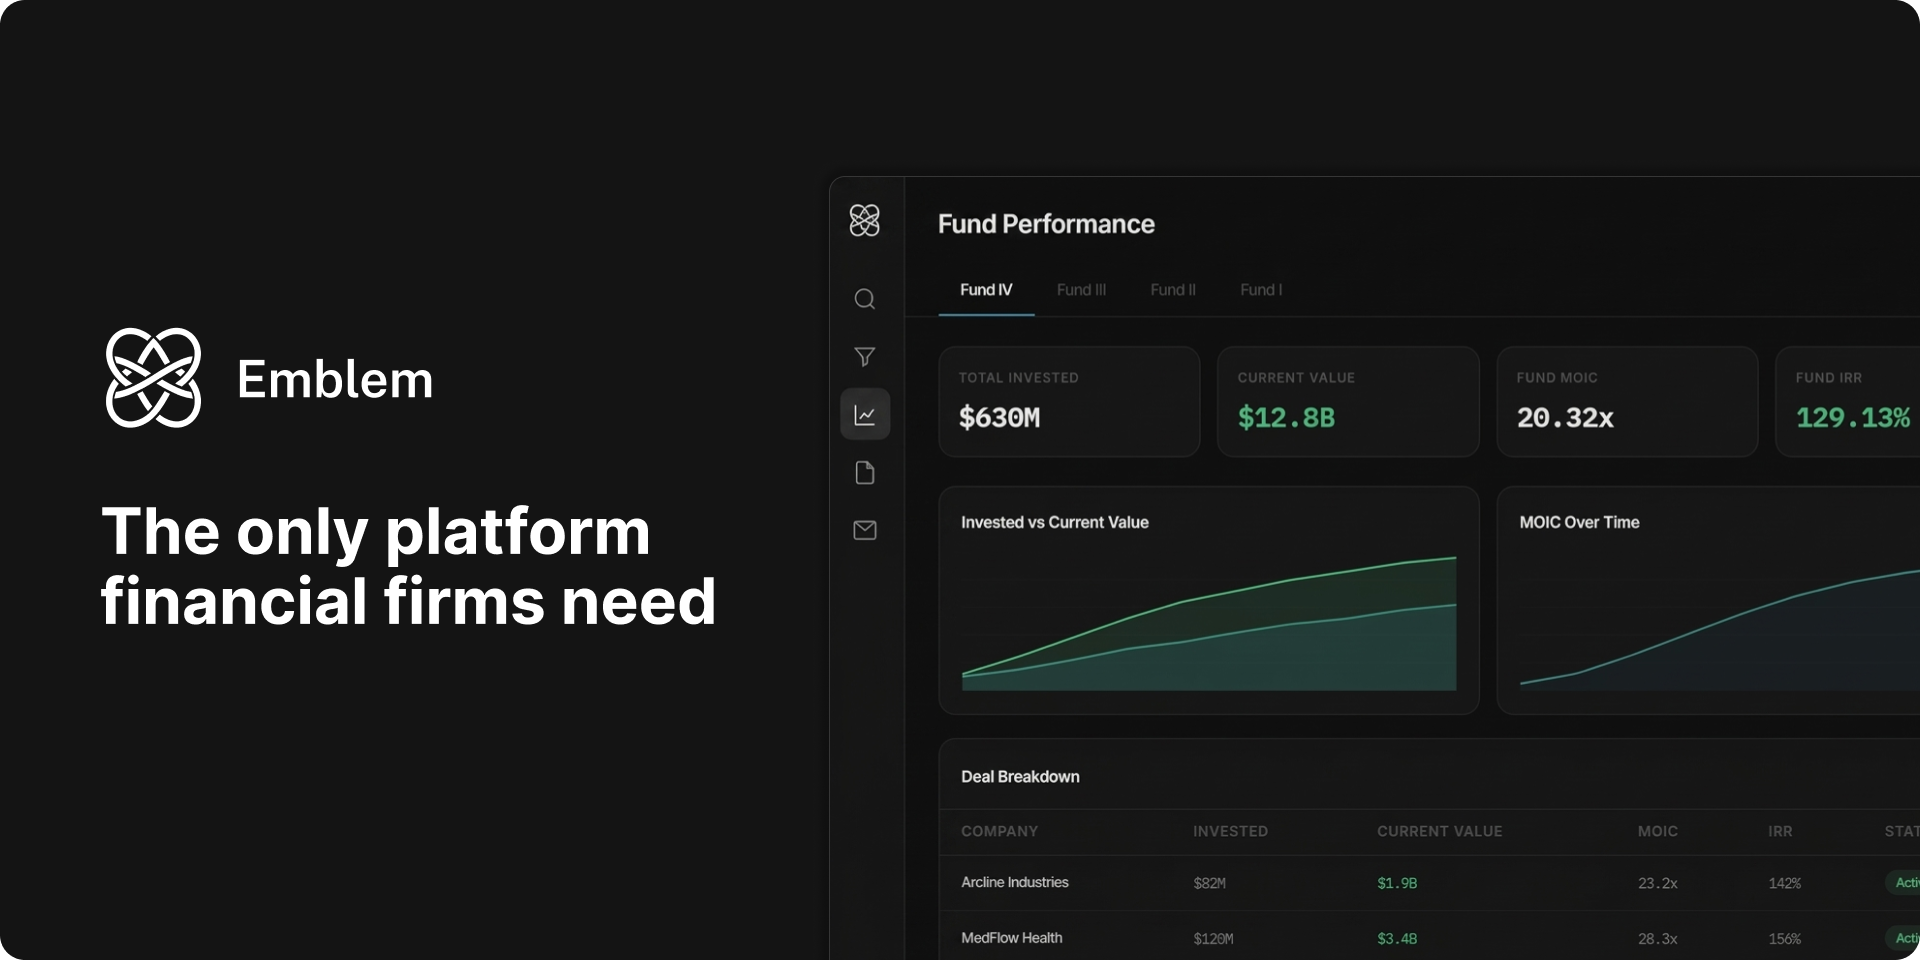Select the Total Invested $630M card

coord(1069,402)
